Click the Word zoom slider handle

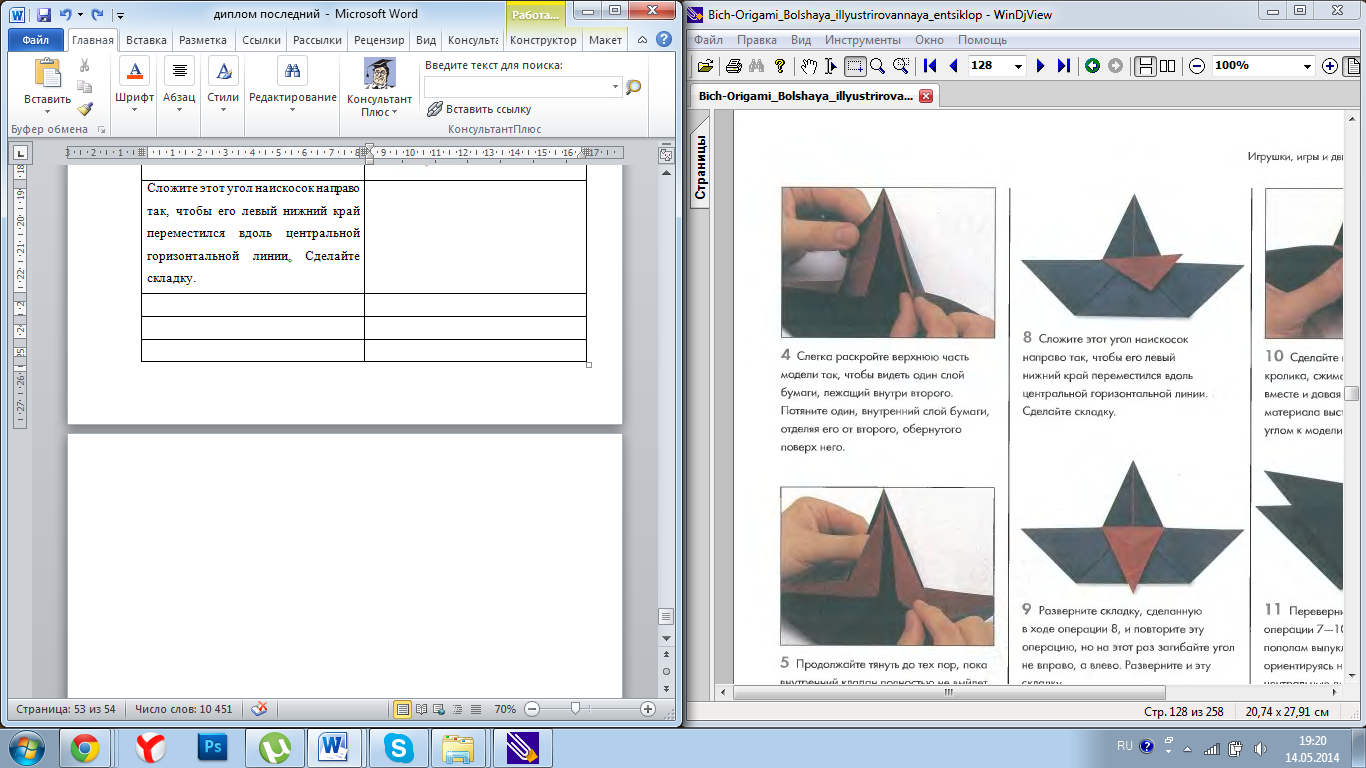[575, 708]
